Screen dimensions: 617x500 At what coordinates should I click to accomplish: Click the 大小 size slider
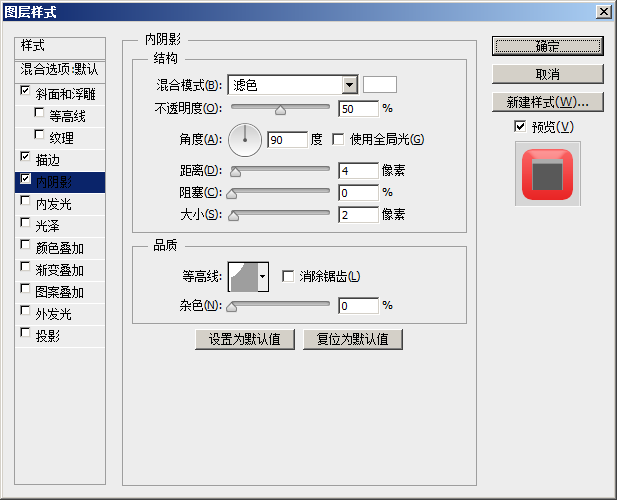[x=279, y=214]
